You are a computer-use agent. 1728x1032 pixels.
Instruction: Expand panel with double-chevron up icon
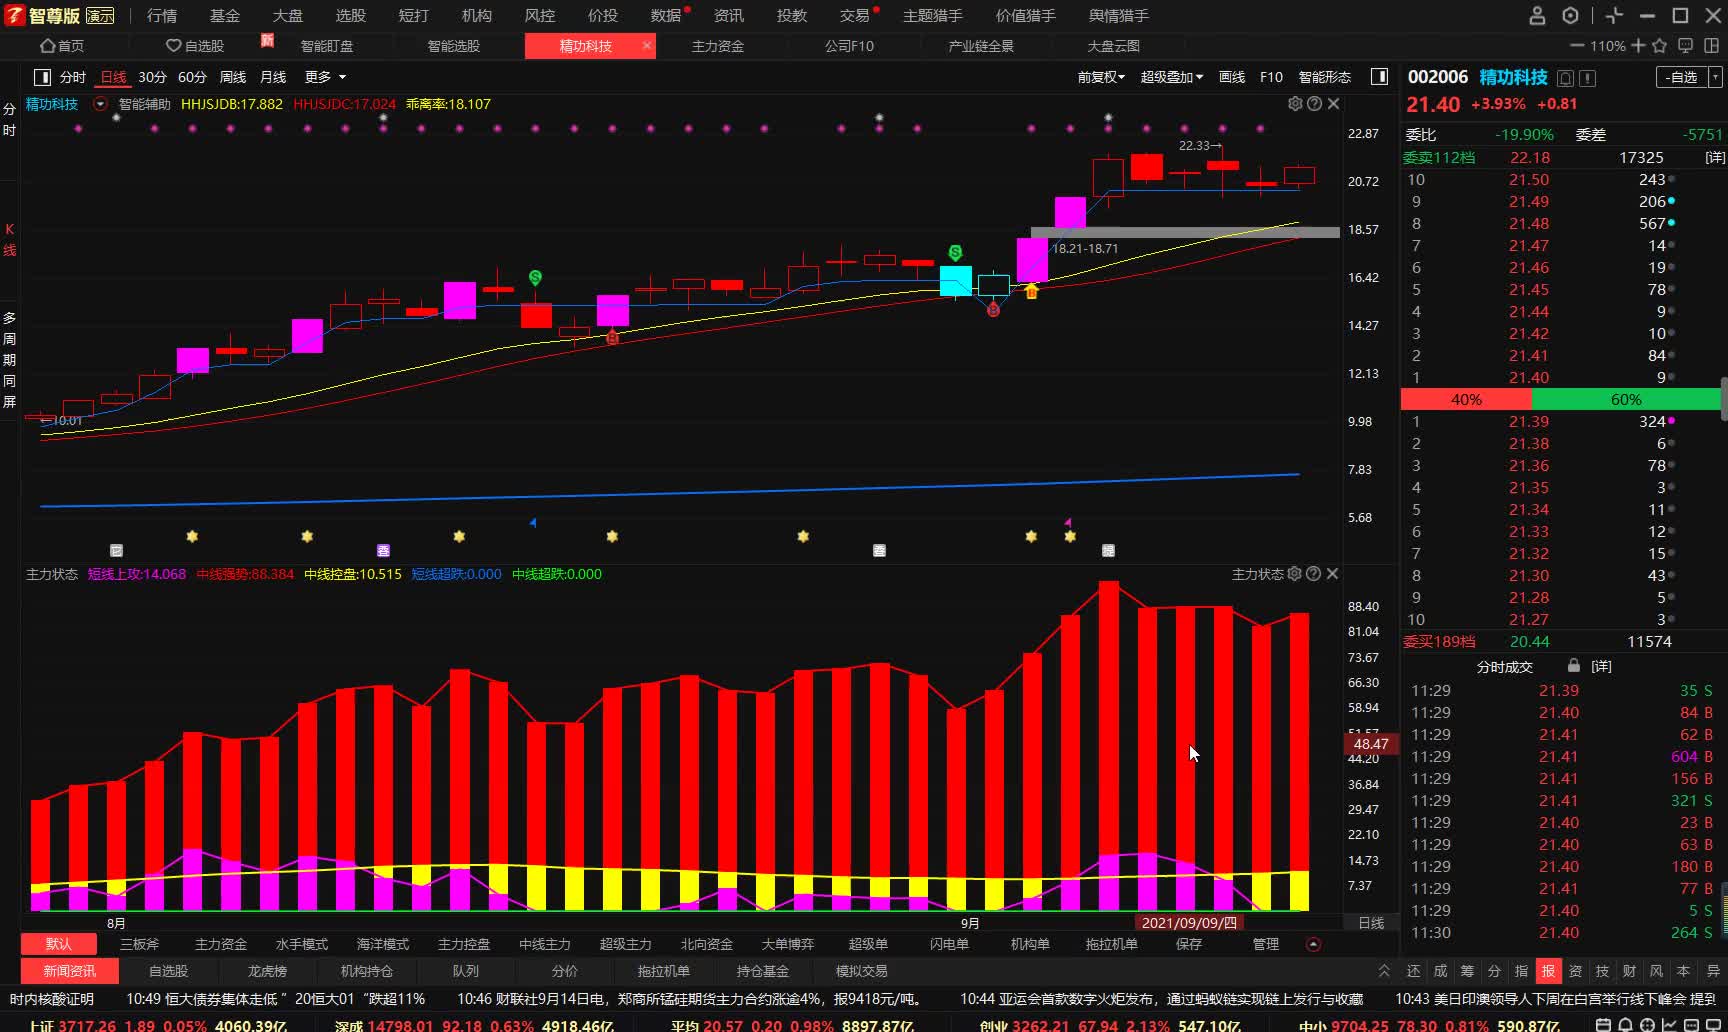[1384, 971]
